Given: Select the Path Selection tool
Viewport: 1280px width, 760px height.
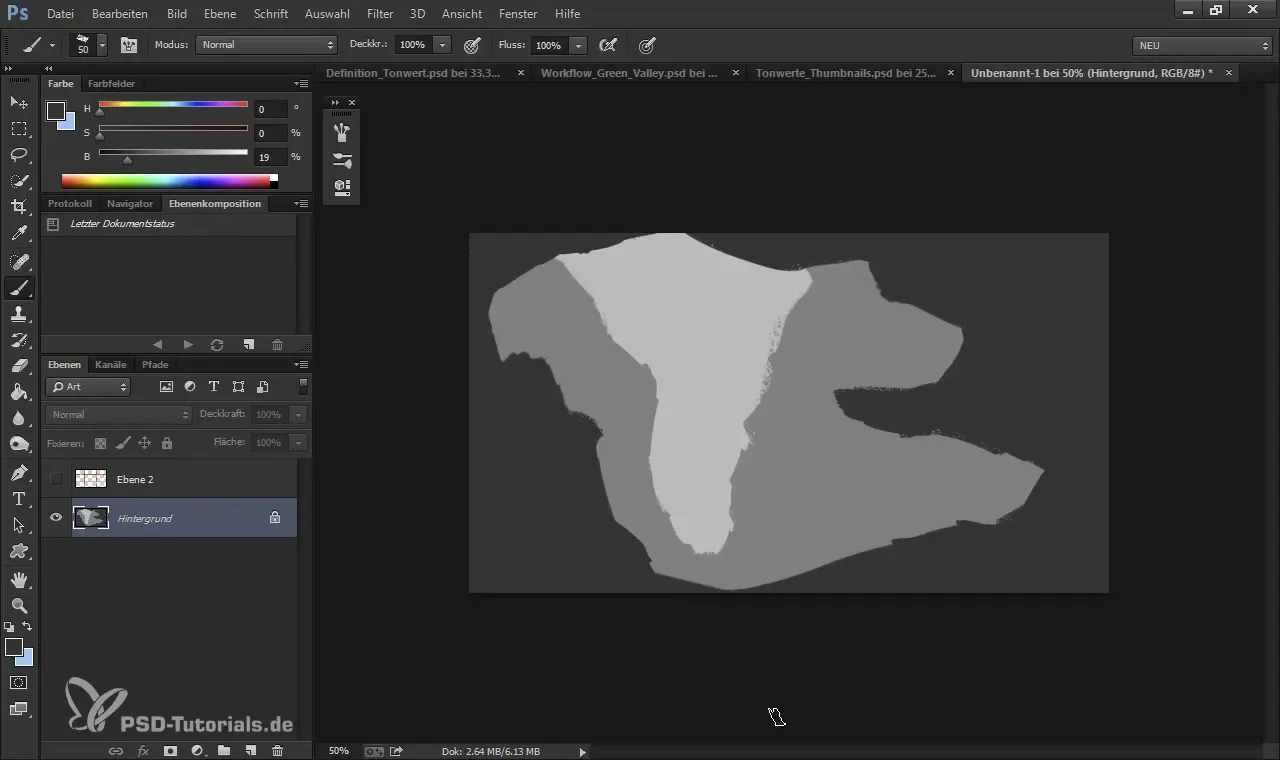Looking at the screenshot, I should tap(19, 524).
